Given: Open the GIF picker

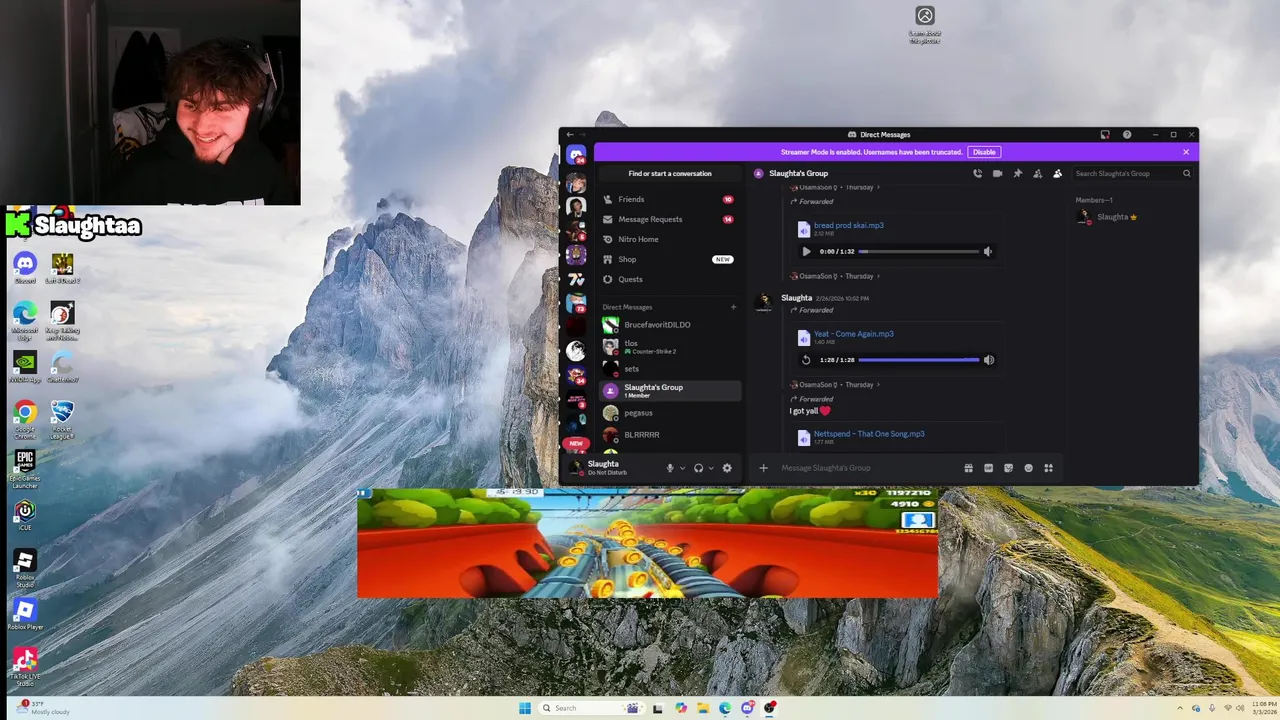Looking at the screenshot, I should (x=988, y=468).
